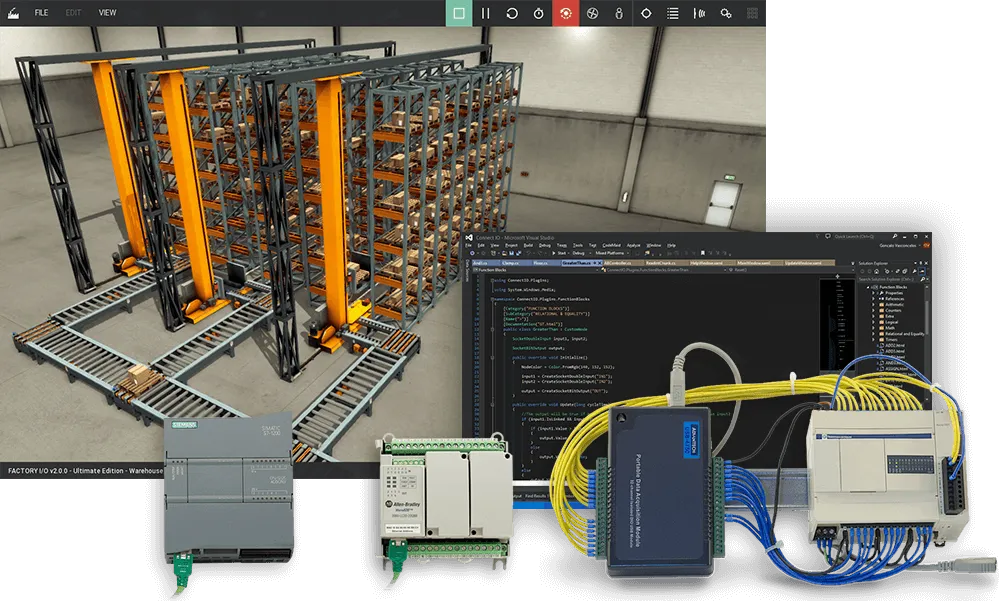Image resolution: width=1000 pixels, height=601 pixels.
Task: Collapse the Function Blocks project node
Action: pyautogui.click(x=868, y=287)
